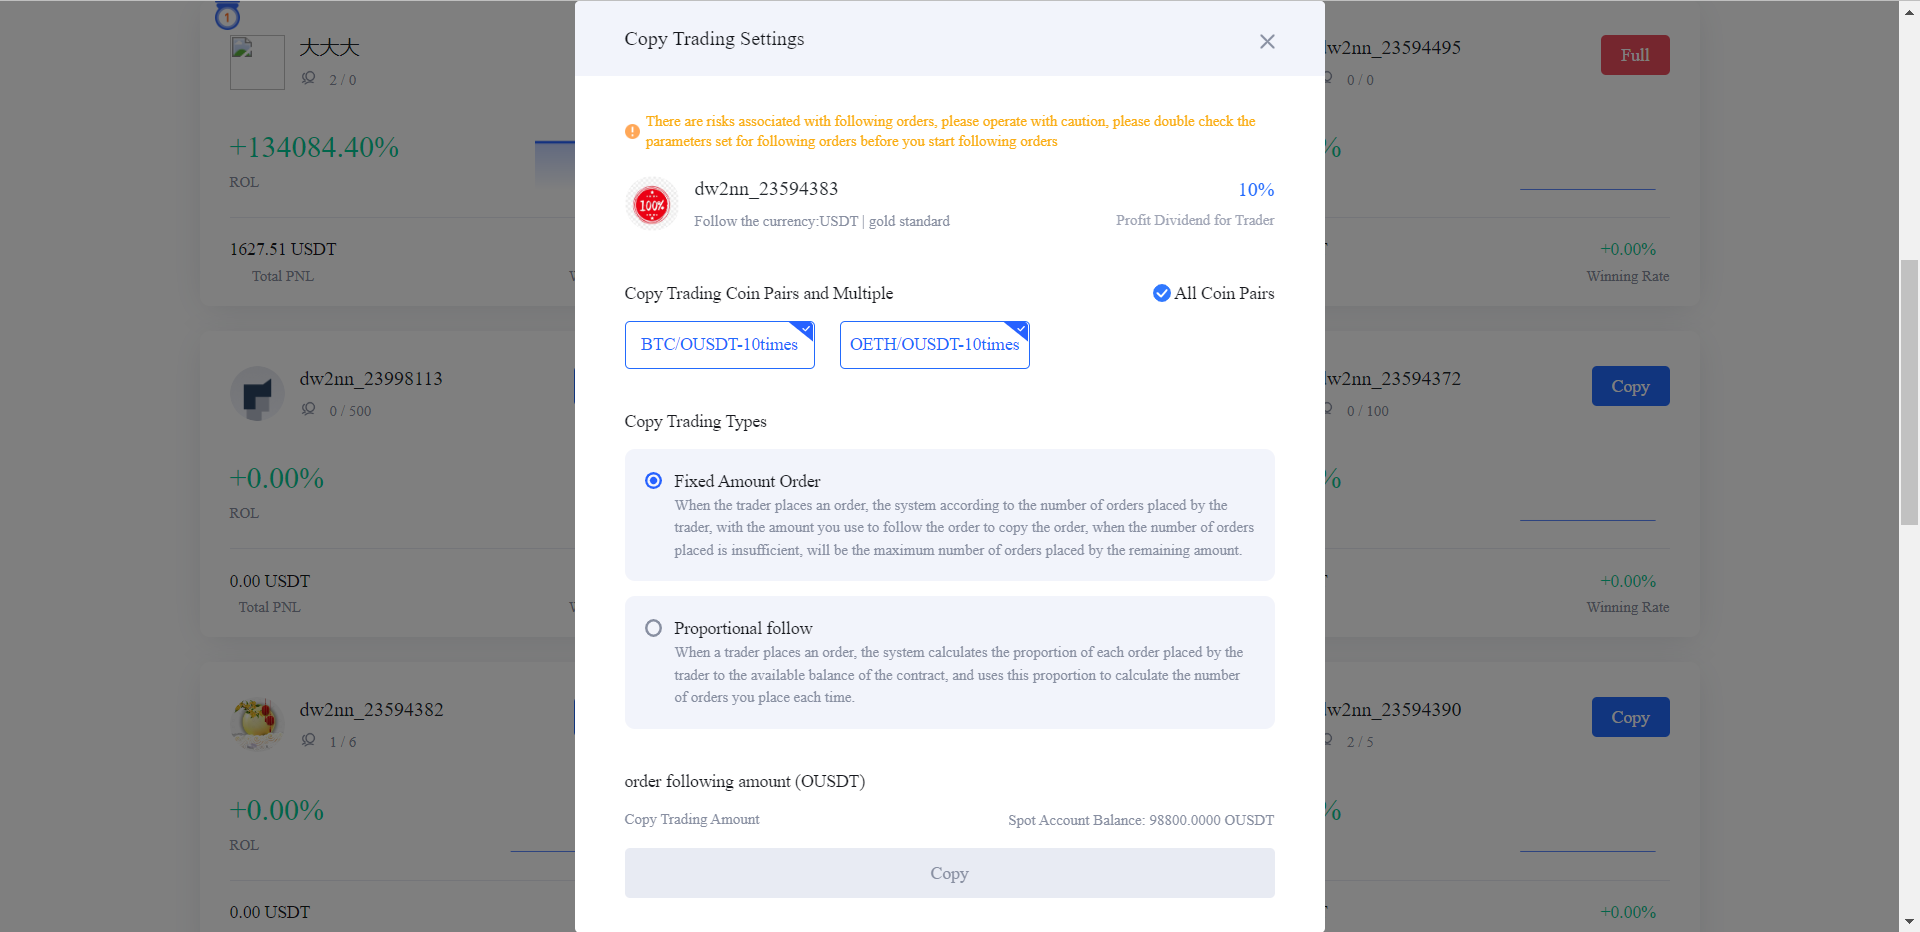Click the rank 1 medal icon
This screenshot has height=932, width=1920.
228,15
